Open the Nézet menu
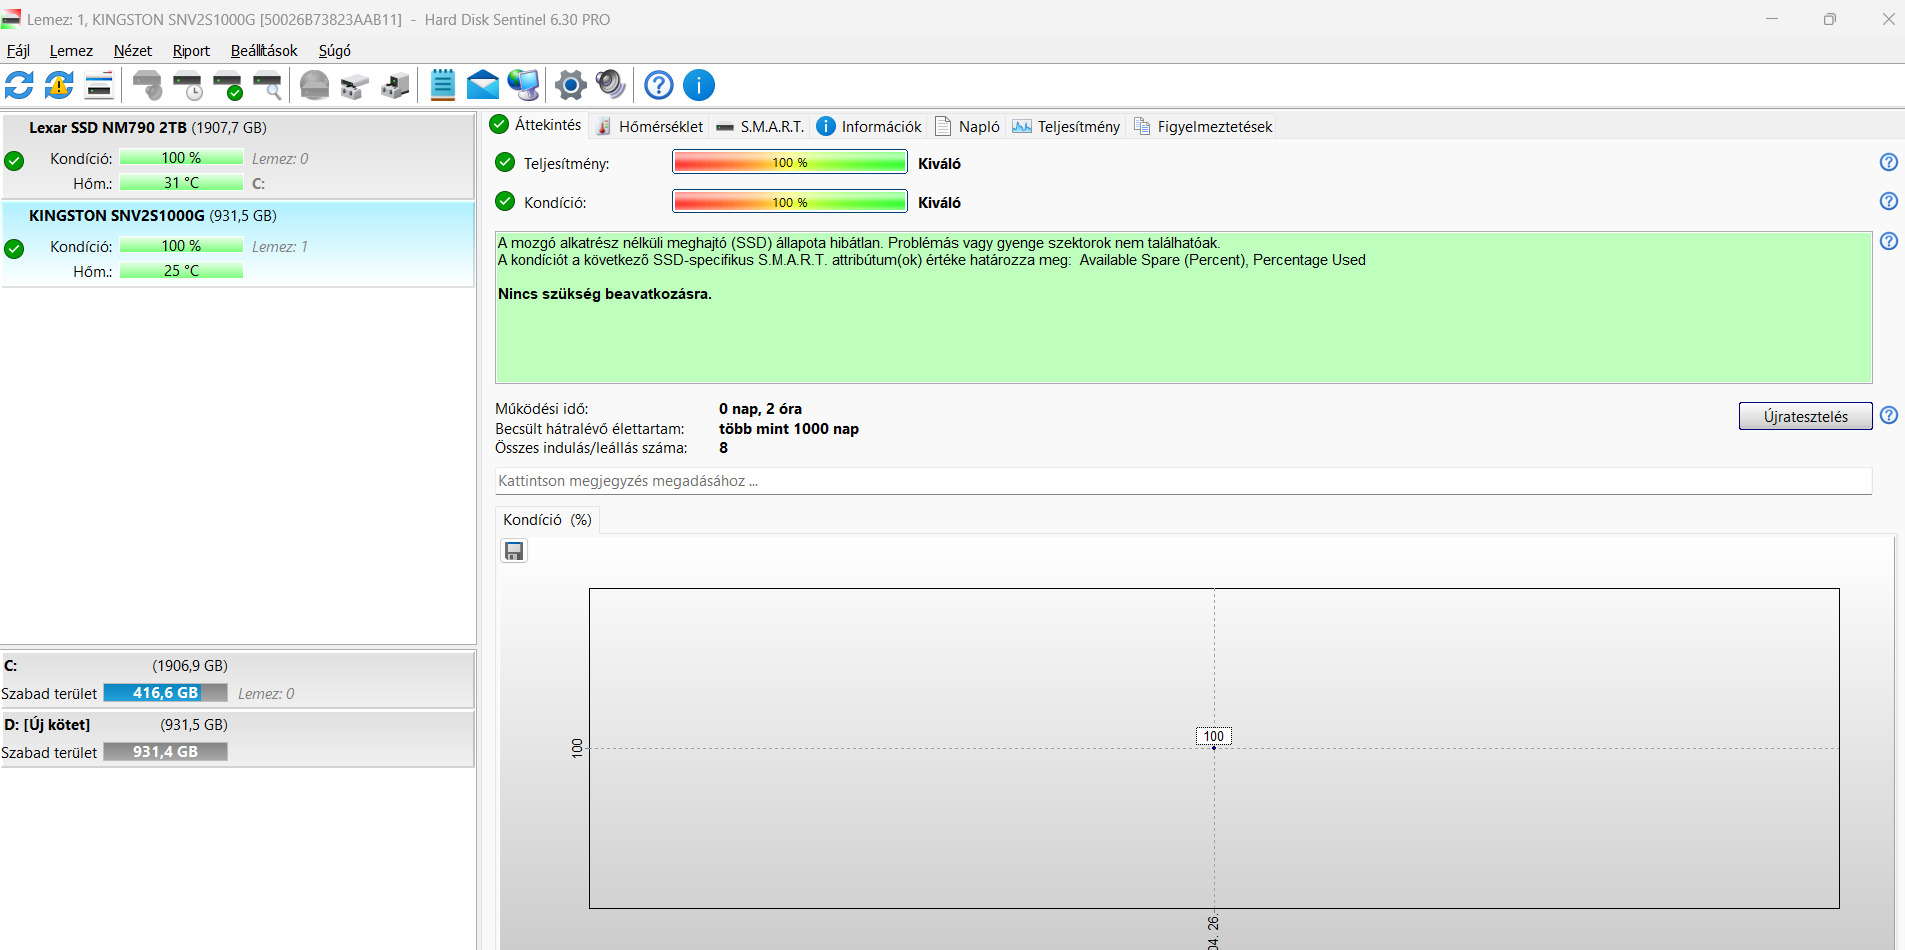Image resolution: width=1905 pixels, height=950 pixels. pyautogui.click(x=133, y=51)
